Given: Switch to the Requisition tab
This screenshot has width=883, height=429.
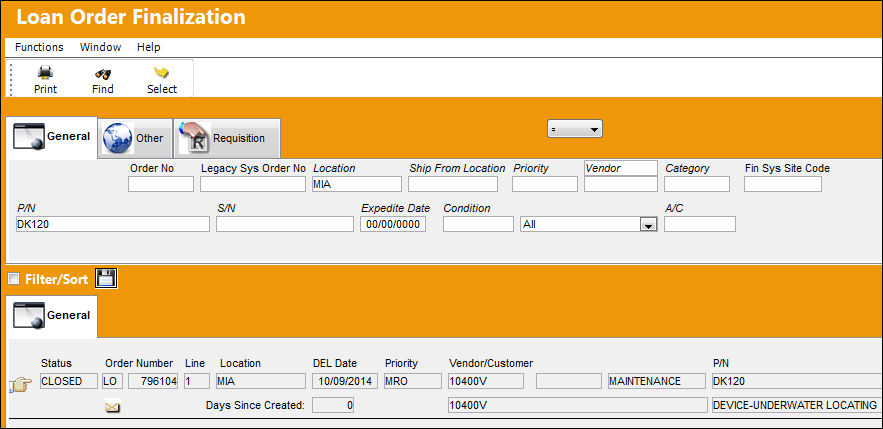Looking at the screenshot, I should pyautogui.click(x=227, y=138).
